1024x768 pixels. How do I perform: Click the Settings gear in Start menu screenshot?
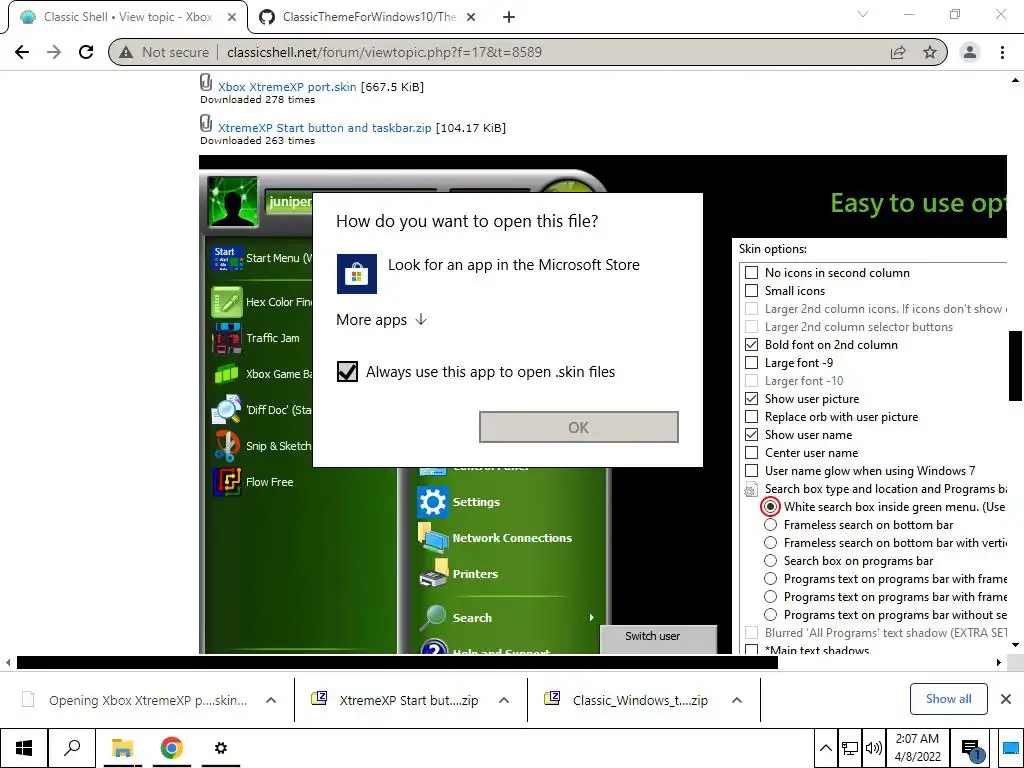(x=432, y=502)
